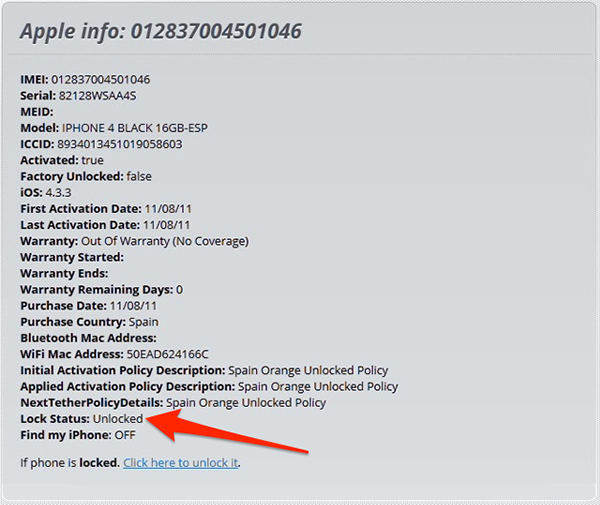The height and width of the screenshot is (505, 600).
Task: Click the 'Bluetooth Mac Address:' label
Action: (x=88, y=338)
